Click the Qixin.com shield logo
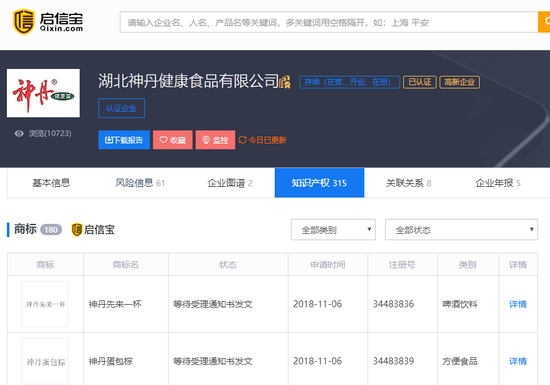Image resolution: width=550 pixels, height=385 pixels. (x=24, y=22)
